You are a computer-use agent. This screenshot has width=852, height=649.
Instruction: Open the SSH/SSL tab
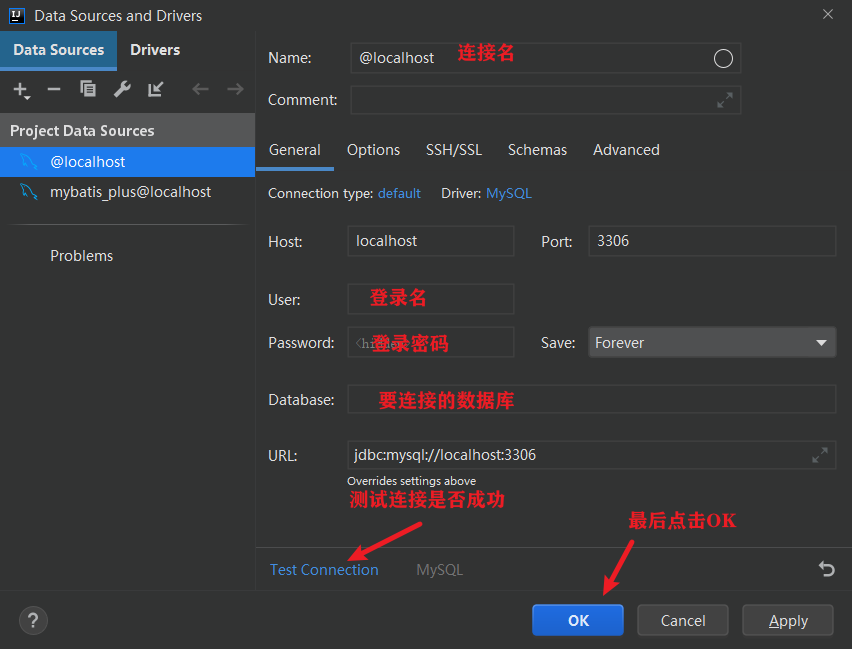(454, 150)
